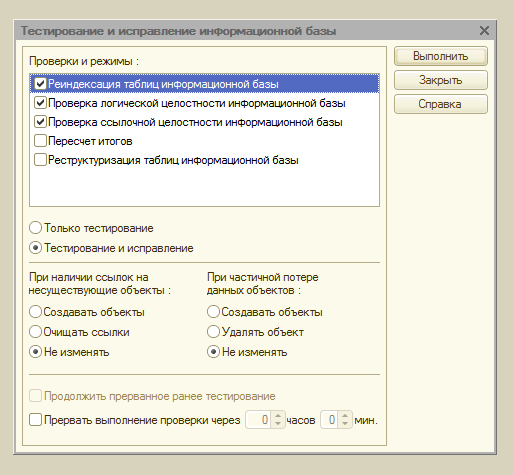Select the Только тестирование radio button
513x475 pixels.
click(x=35, y=228)
